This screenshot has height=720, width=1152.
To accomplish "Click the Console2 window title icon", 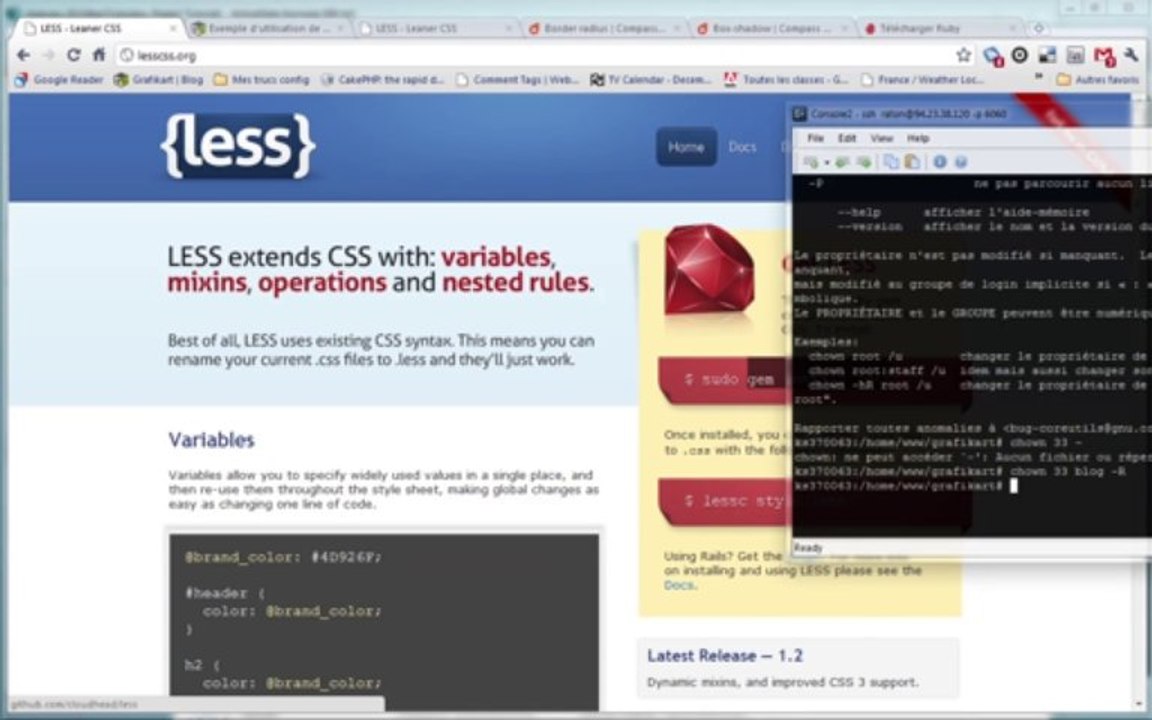I will point(799,114).
